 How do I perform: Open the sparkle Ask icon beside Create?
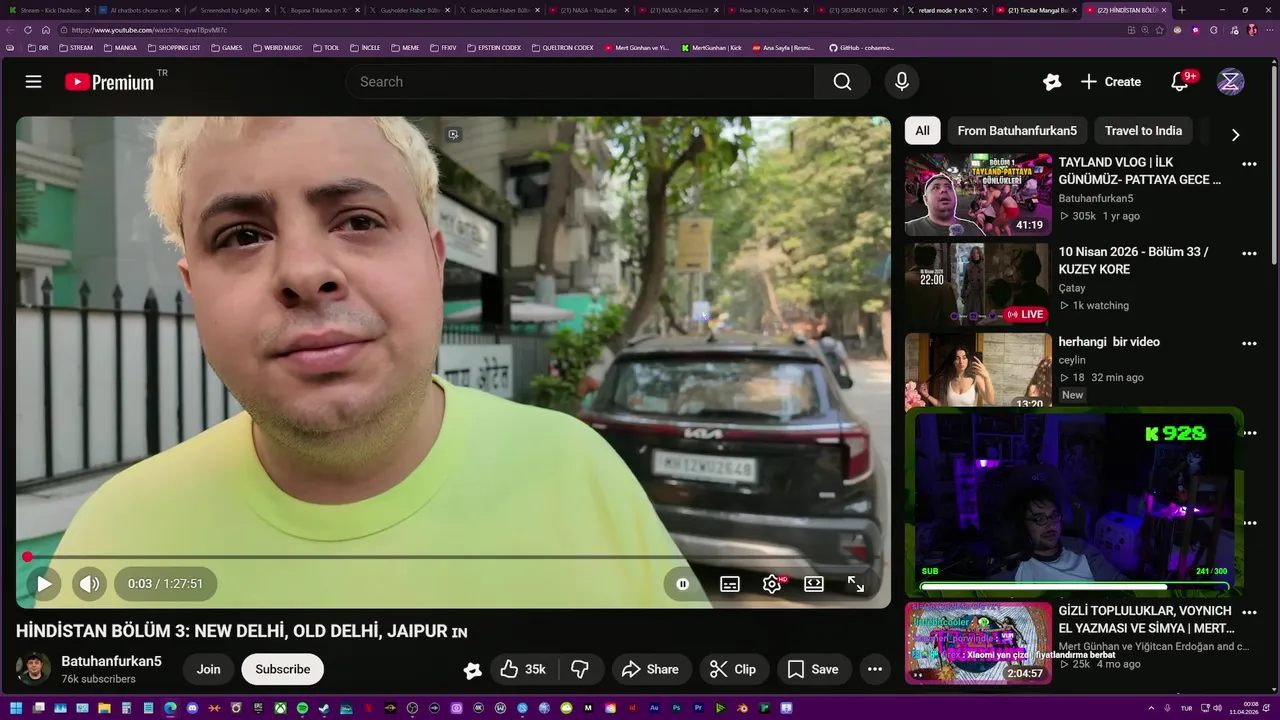tap(1052, 82)
